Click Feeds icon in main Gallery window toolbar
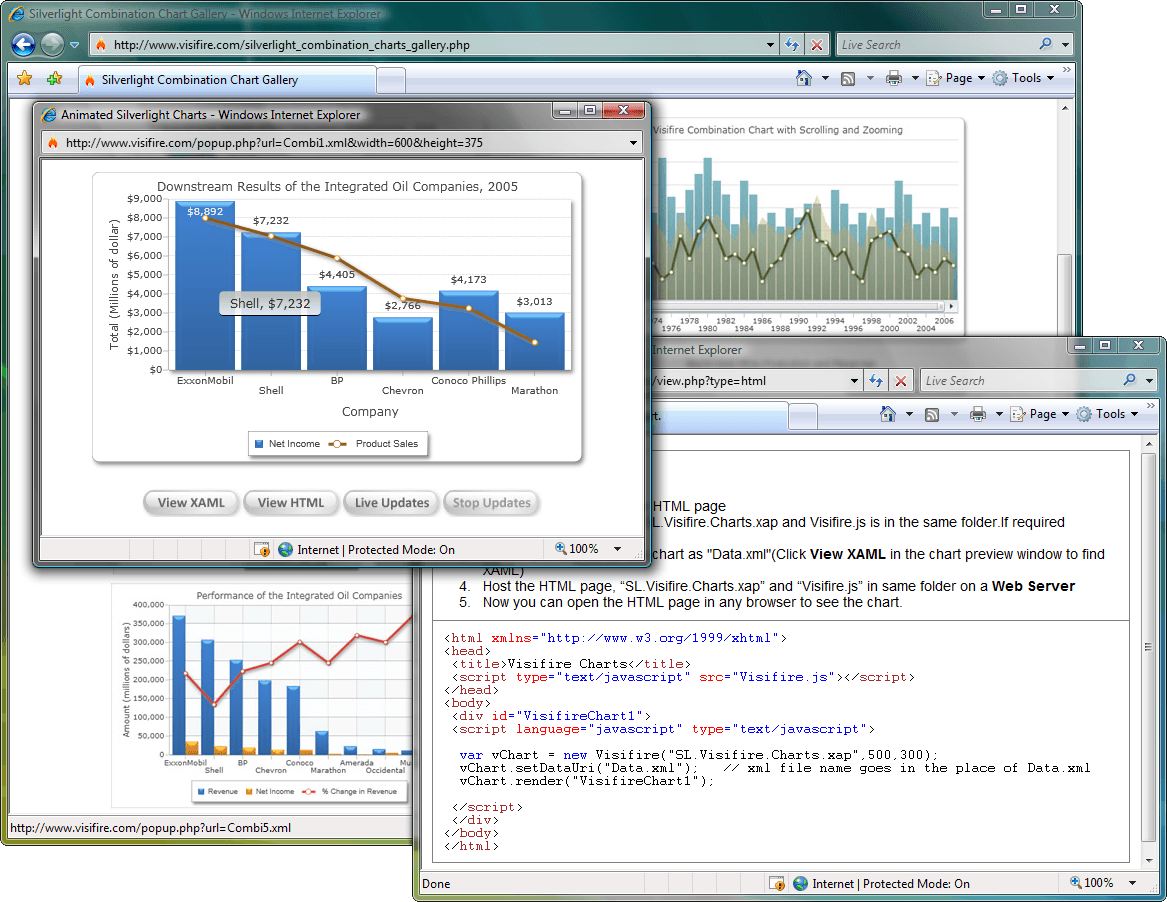Screen dimensions: 1167x902 tap(848, 78)
